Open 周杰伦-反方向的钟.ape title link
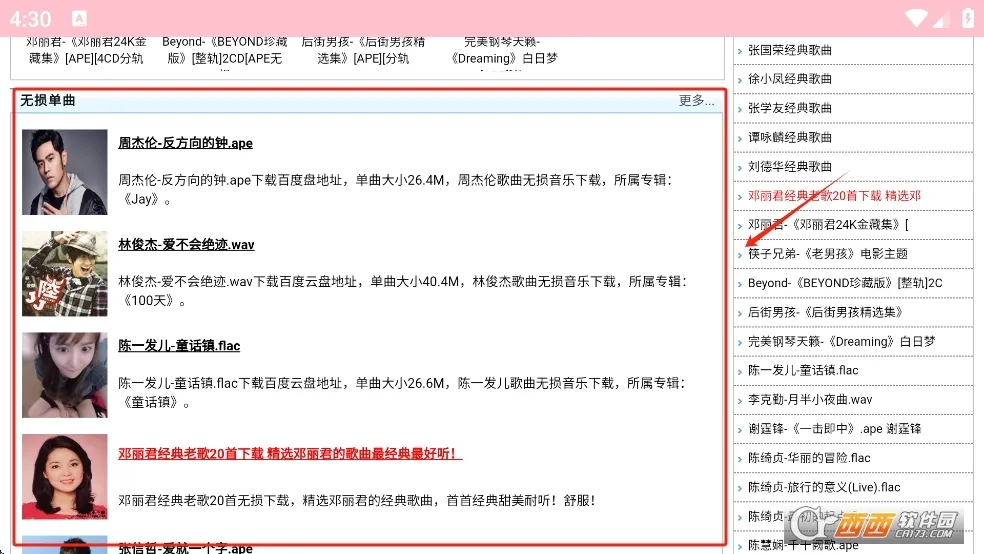The width and height of the screenshot is (984, 554). pyautogui.click(x=186, y=143)
